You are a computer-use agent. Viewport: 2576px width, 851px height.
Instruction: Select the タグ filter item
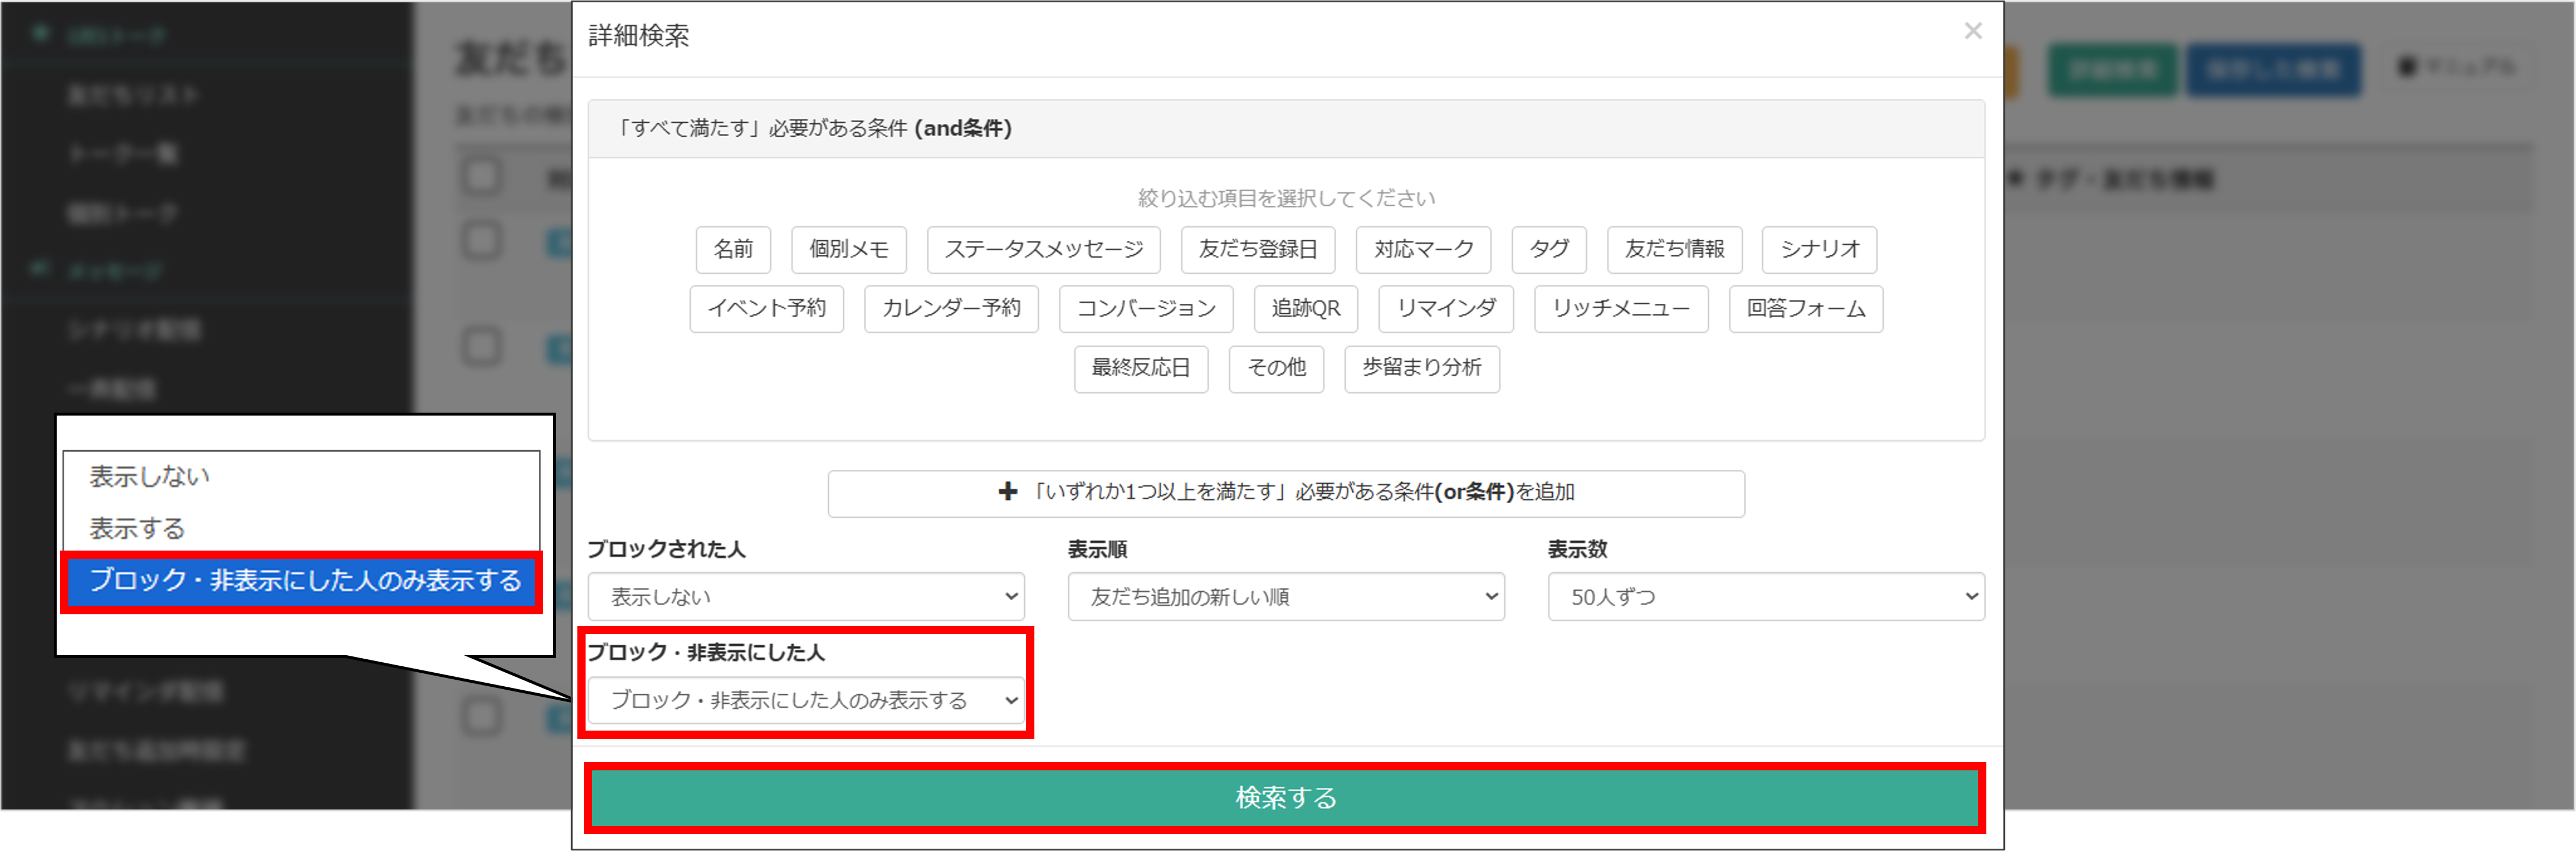(x=1548, y=249)
